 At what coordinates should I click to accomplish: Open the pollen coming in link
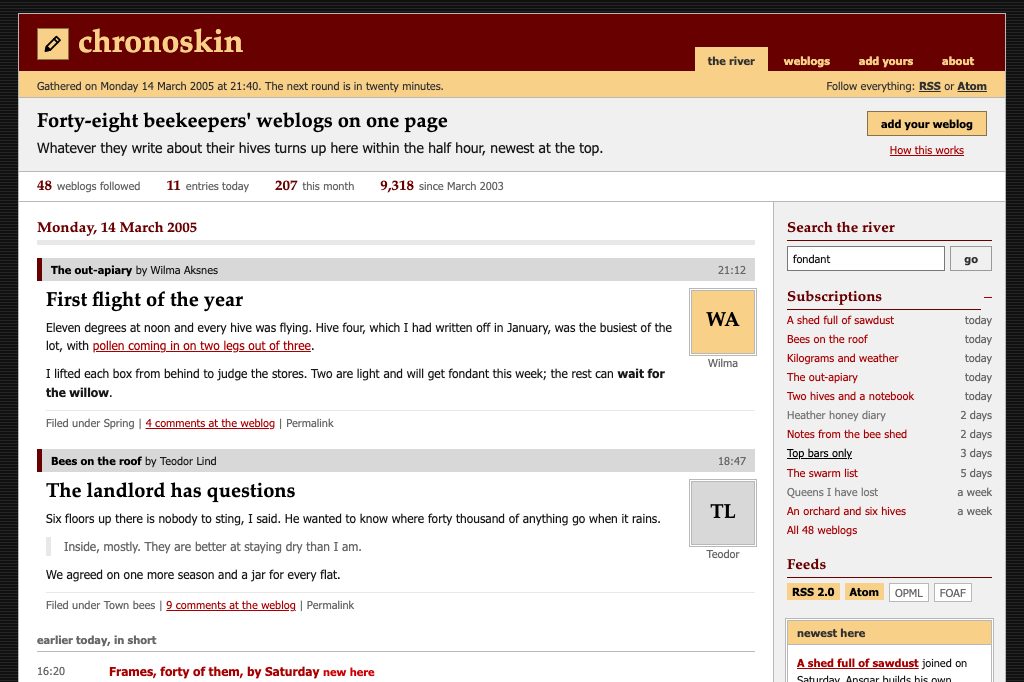tap(202, 346)
